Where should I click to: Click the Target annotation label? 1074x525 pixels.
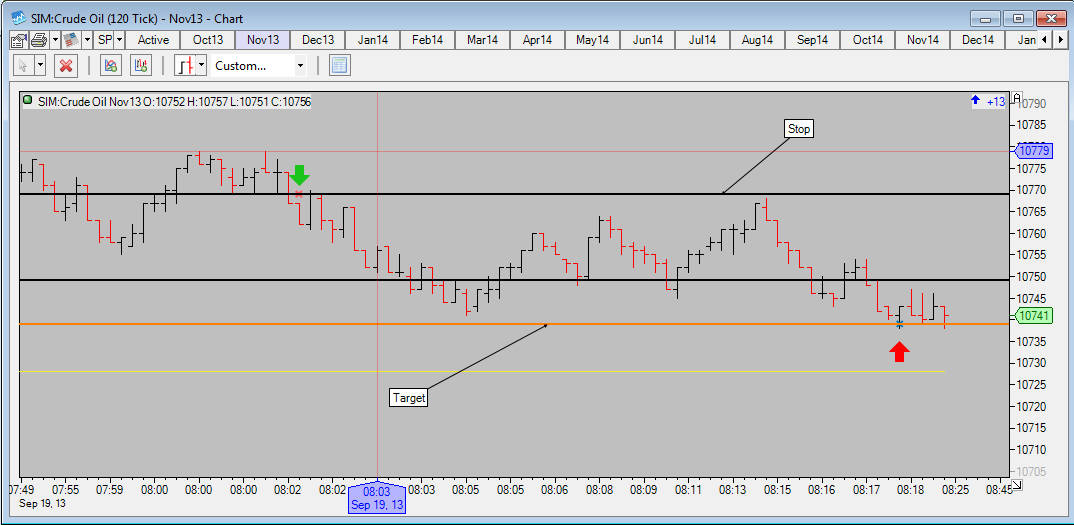pos(408,398)
